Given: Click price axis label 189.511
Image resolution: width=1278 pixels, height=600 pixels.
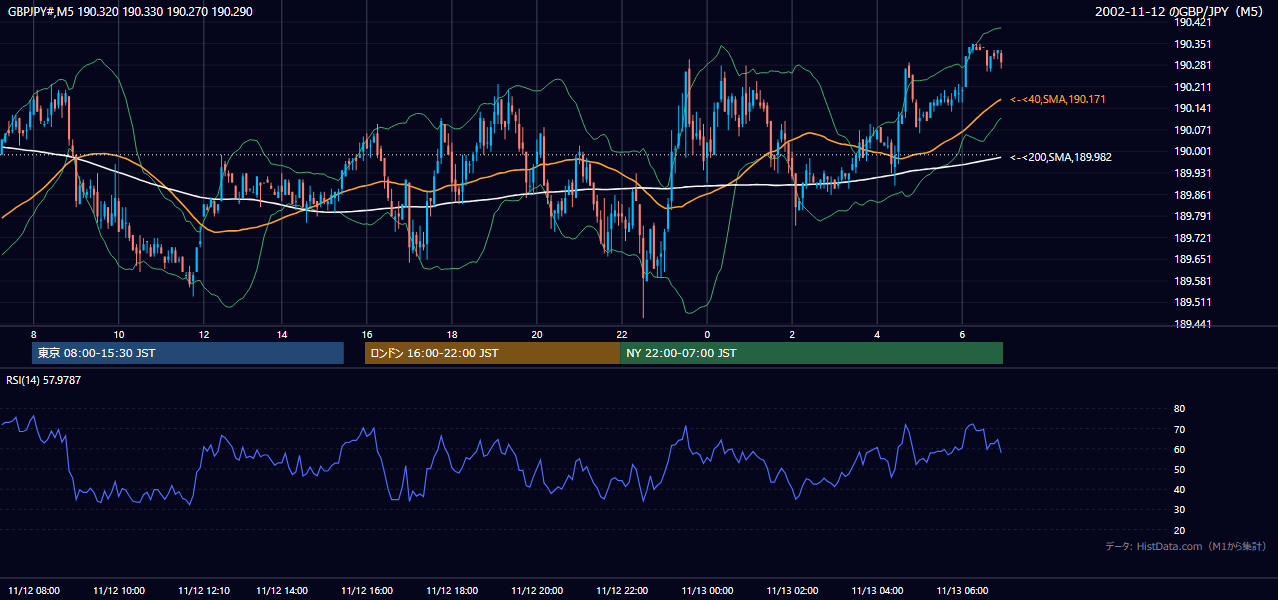Looking at the screenshot, I should coord(1192,302).
